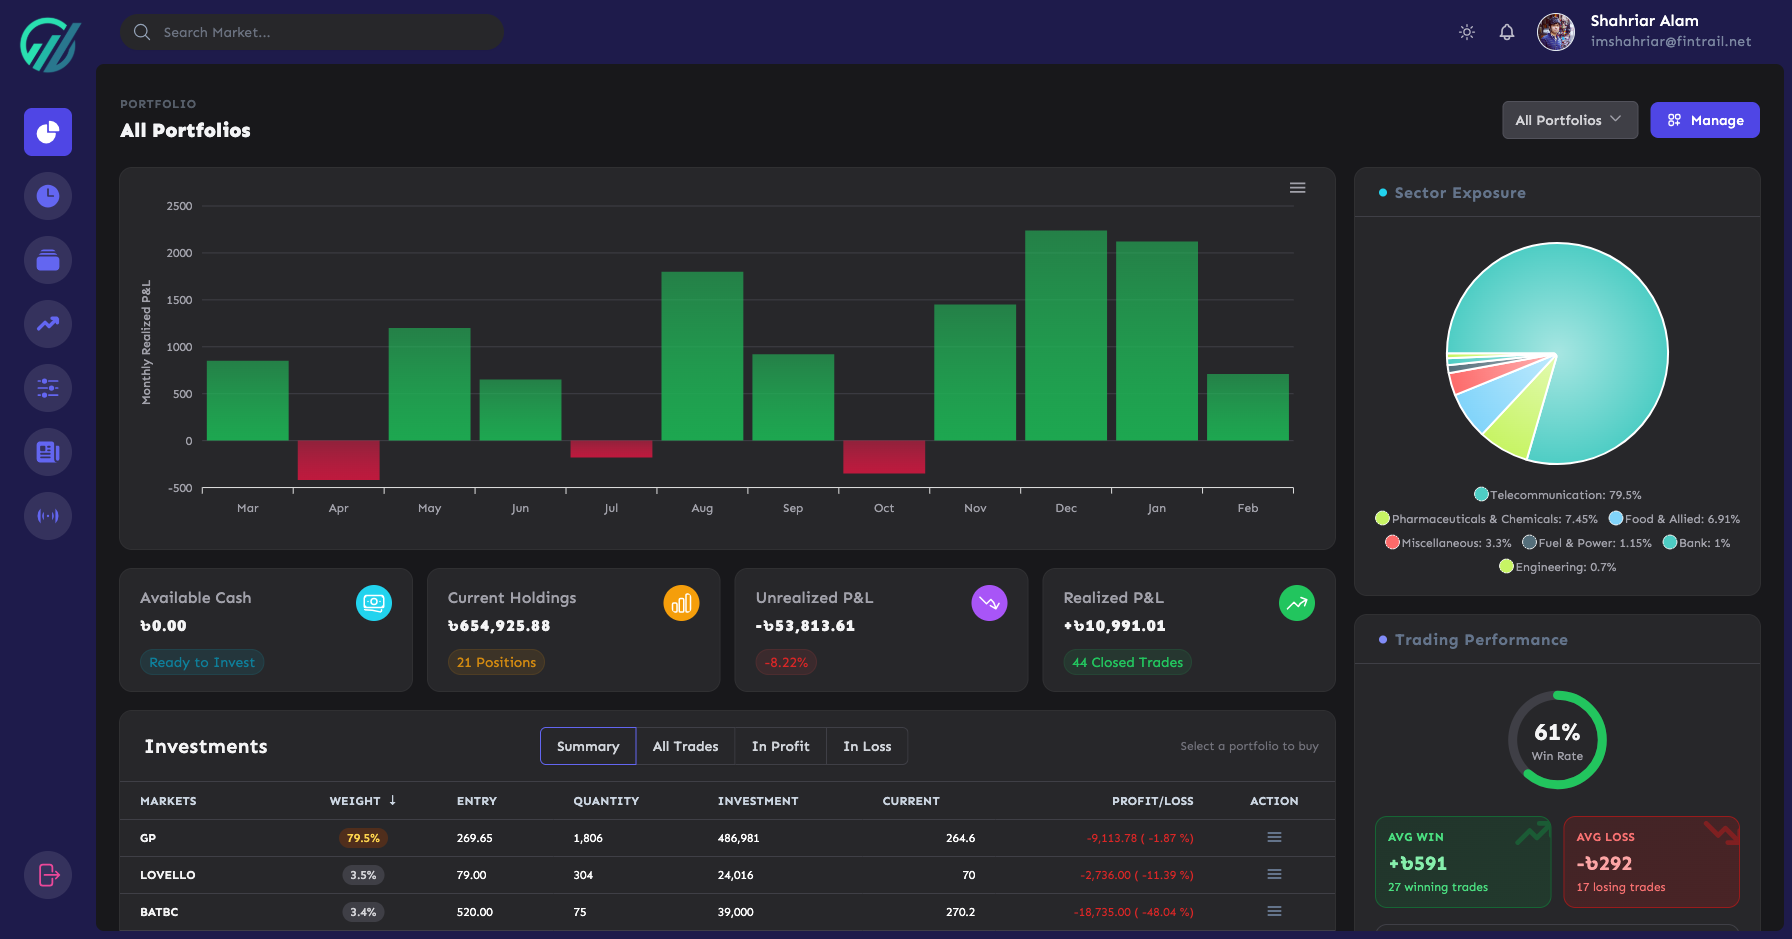
Task: Toggle light mode with the sun icon
Action: click(1466, 32)
